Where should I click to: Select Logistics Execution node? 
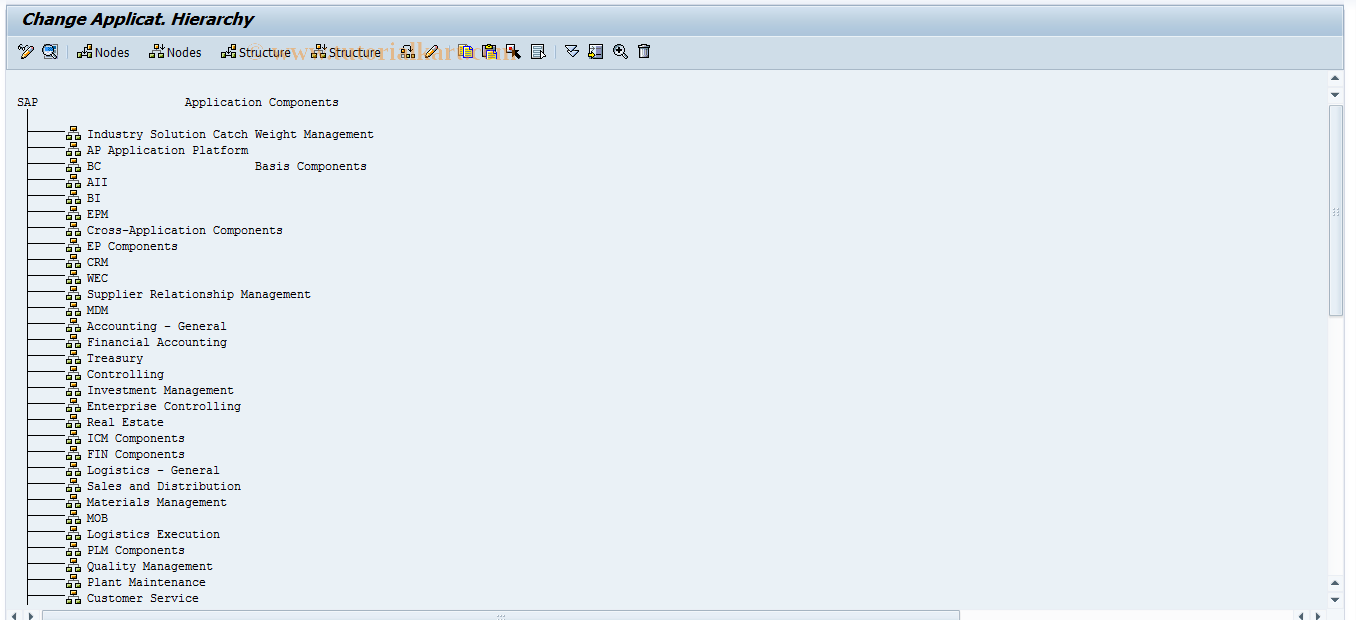tap(153, 534)
